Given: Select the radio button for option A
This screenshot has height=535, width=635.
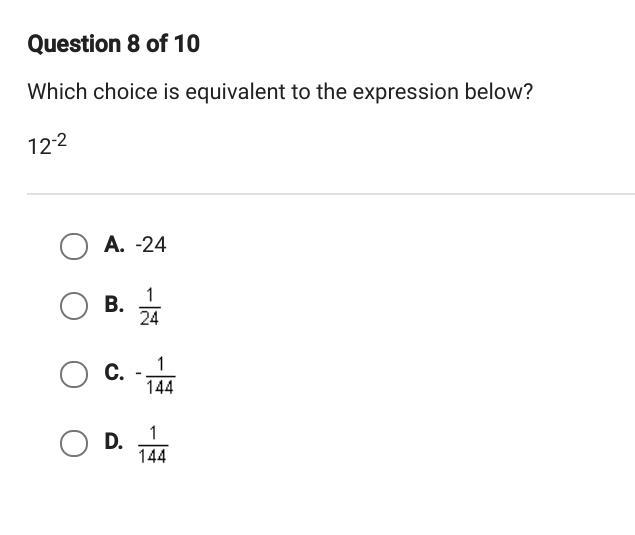Looking at the screenshot, I should pos(73,246).
